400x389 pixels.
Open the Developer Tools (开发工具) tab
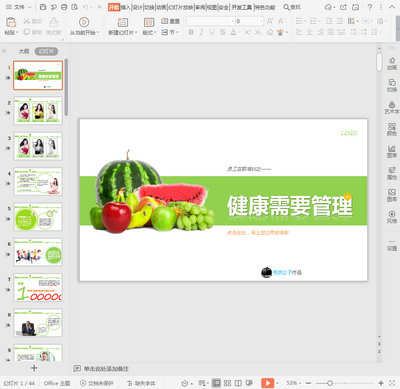point(242,7)
